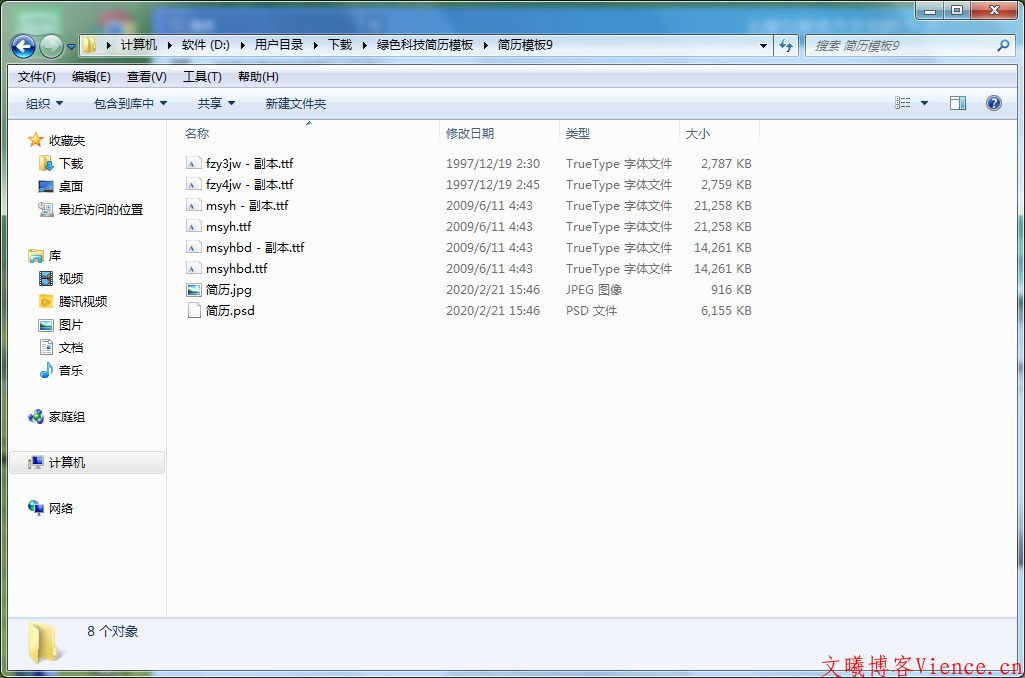1025x678 pixels.
Task: Expand the 组织 dropdown menu
Action: [x=44, y=103]
